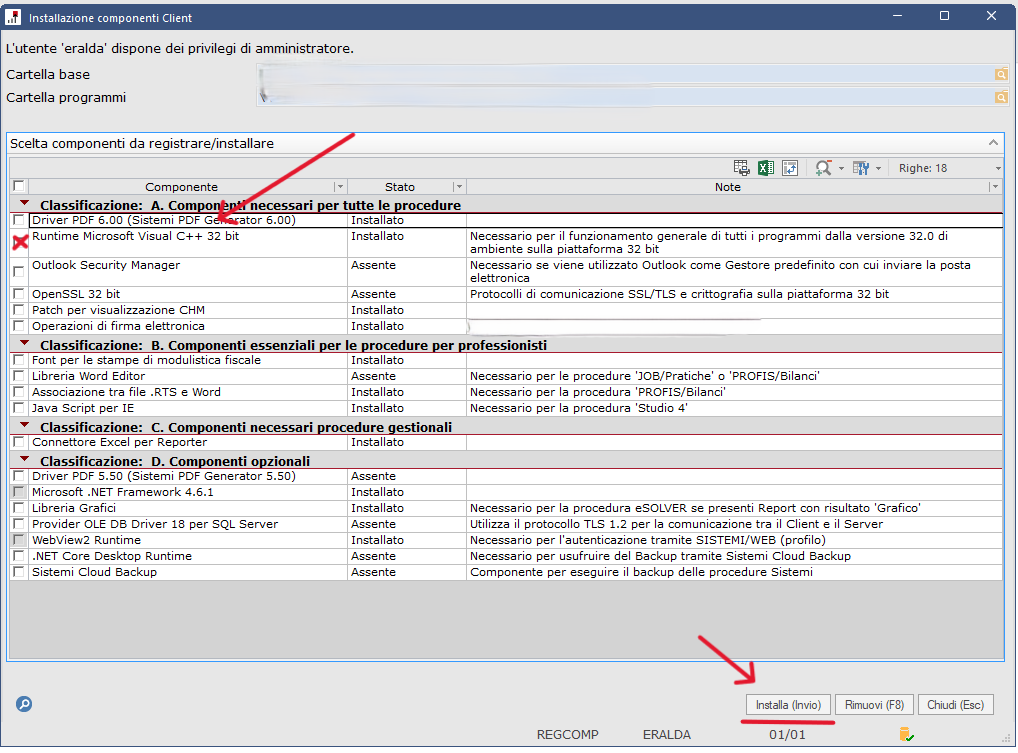Click the Righe: 18 row count label
The image size is (1018, 753).
pos(923,168)
